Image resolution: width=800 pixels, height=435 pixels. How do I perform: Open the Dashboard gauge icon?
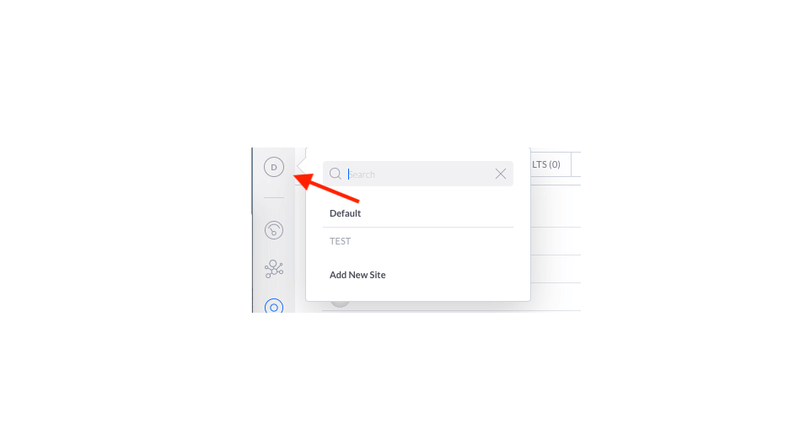(x=274, y=230)
